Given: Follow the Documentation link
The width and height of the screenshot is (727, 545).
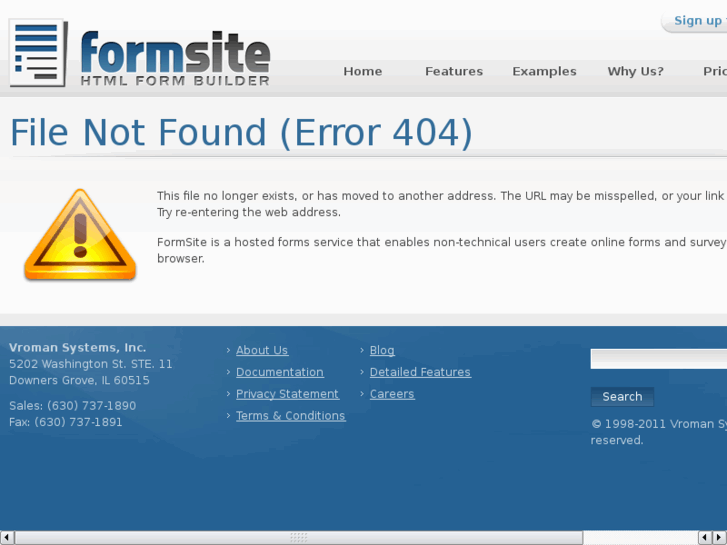Looking at the screenshot, I should pyautogui.click(x=280, y=372).
